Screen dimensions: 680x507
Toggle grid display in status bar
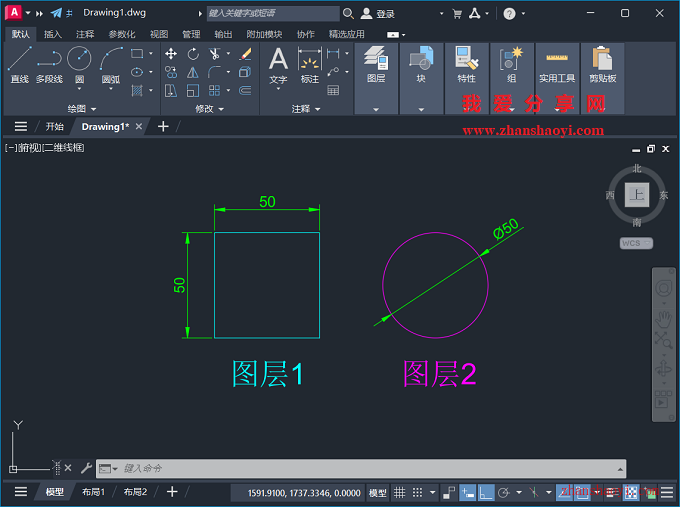[401, 492]
